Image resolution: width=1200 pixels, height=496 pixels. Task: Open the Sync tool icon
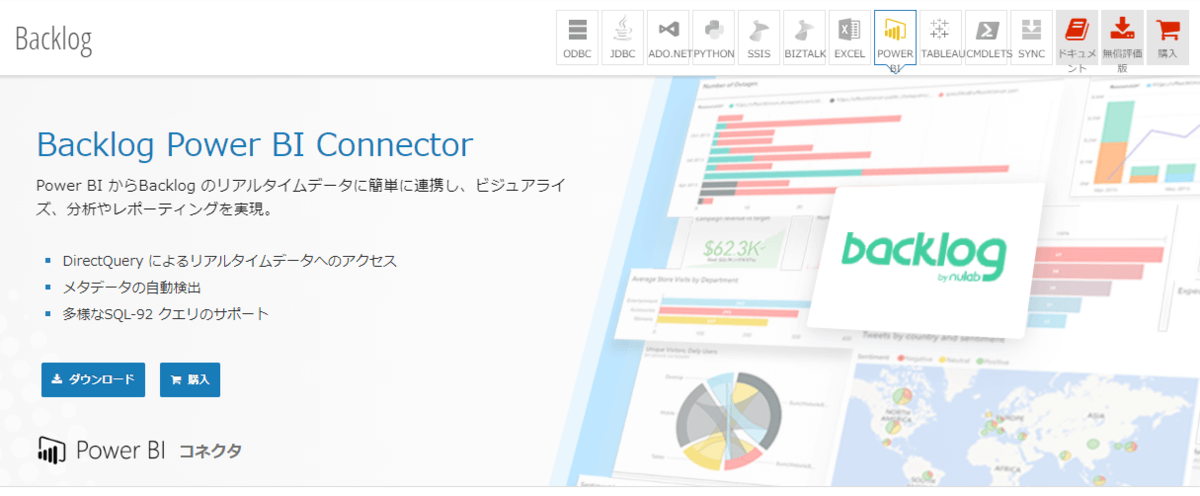(x=1032, y=37)
